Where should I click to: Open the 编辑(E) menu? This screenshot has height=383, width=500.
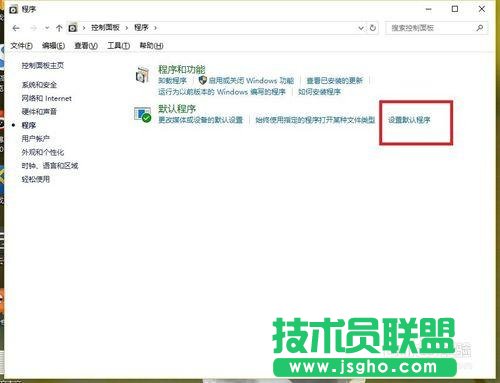click(53, 46)
